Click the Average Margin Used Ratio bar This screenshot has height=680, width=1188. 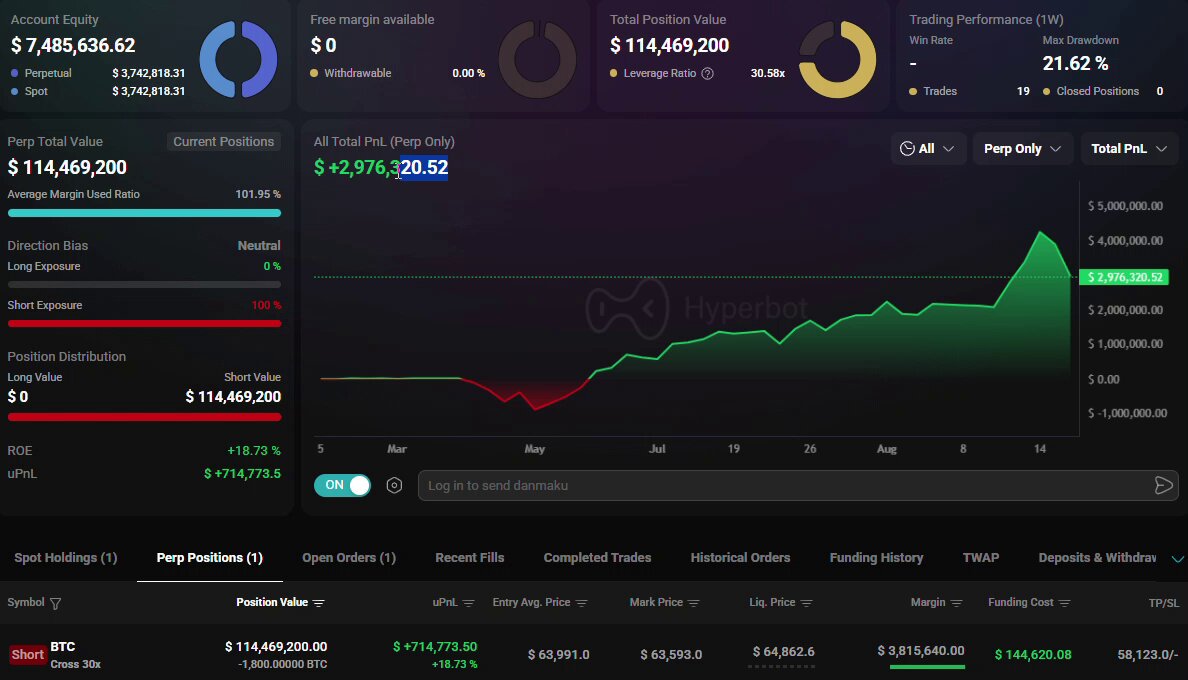click(x=144, y=214)
